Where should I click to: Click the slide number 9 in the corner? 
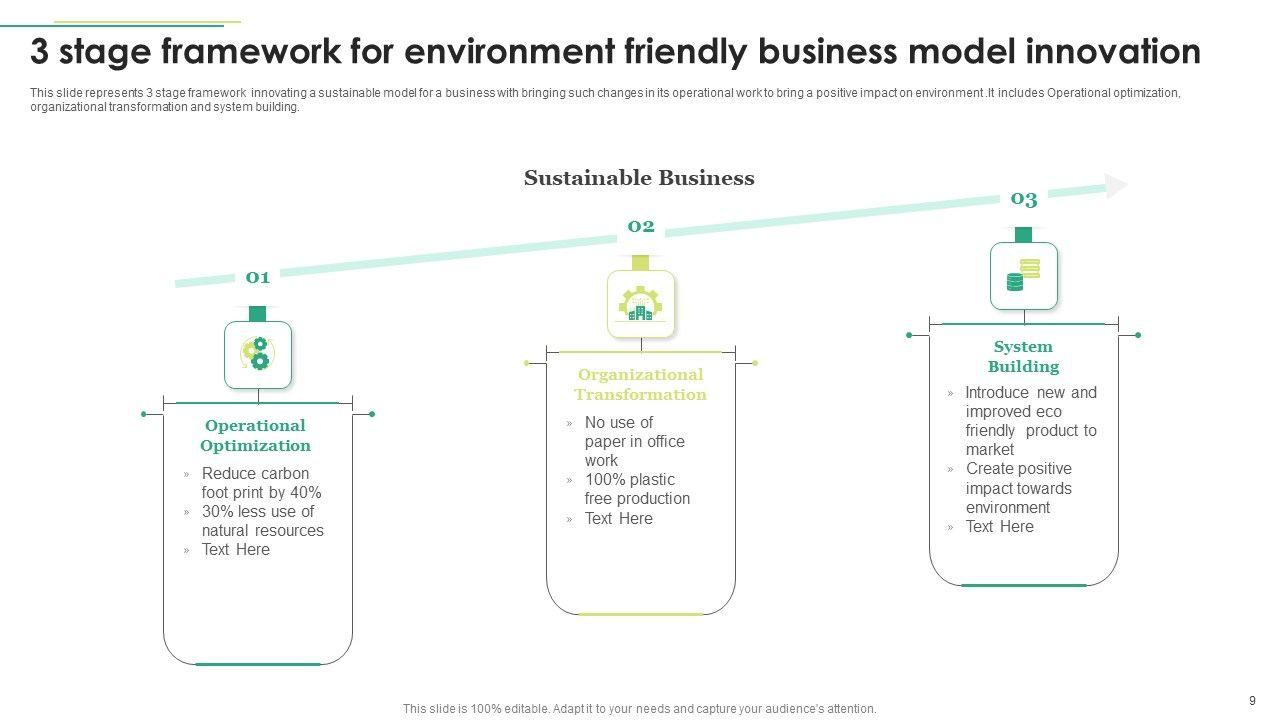(1252, 701)
